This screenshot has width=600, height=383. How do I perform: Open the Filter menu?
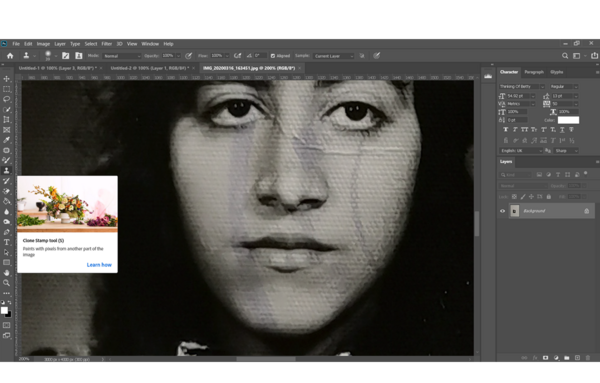pos(106,44)
